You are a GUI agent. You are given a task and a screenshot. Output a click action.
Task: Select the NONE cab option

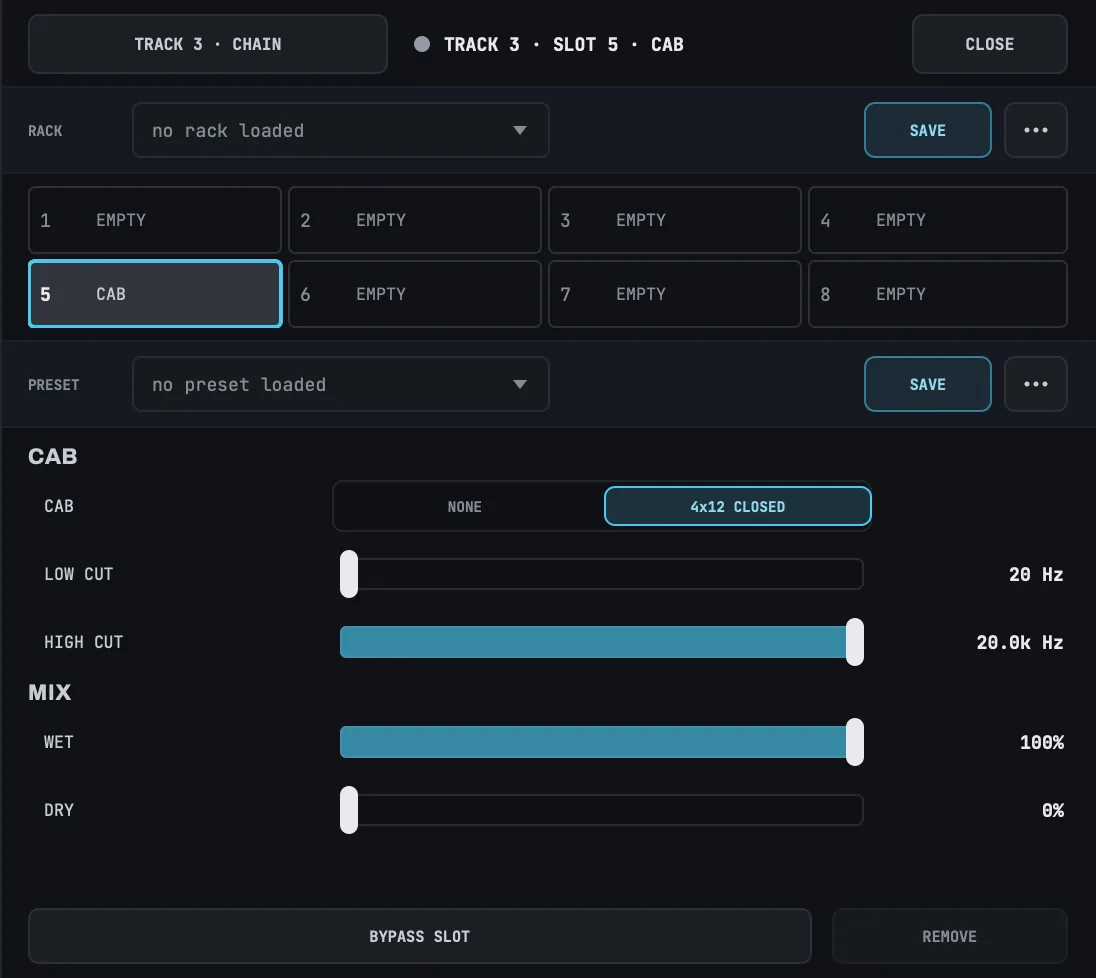(464, 506)
